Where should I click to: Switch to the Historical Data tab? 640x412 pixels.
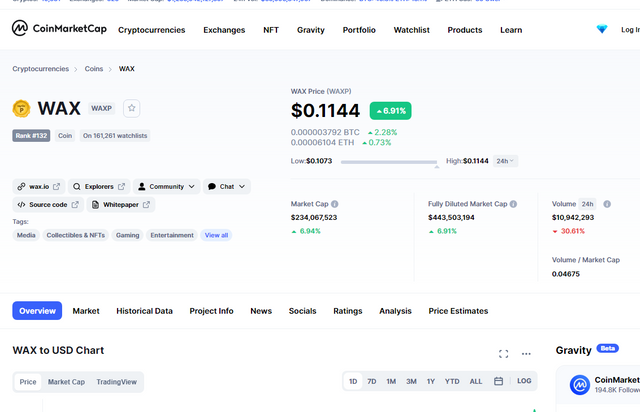coord(144,311)
